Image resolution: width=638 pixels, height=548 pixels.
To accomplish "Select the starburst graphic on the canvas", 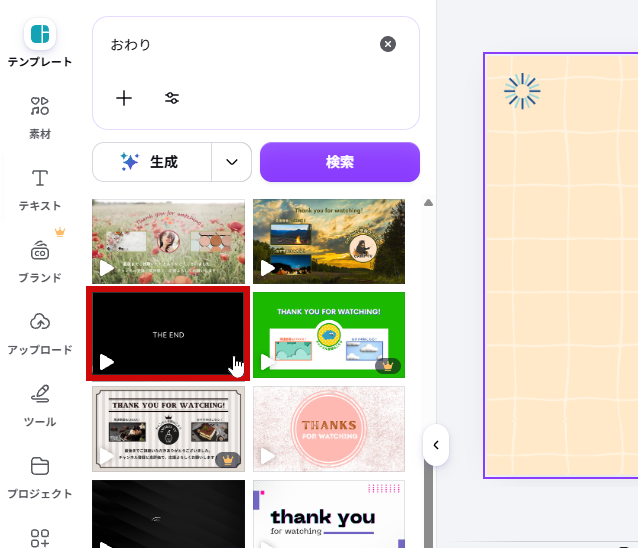I will point(522,91).
